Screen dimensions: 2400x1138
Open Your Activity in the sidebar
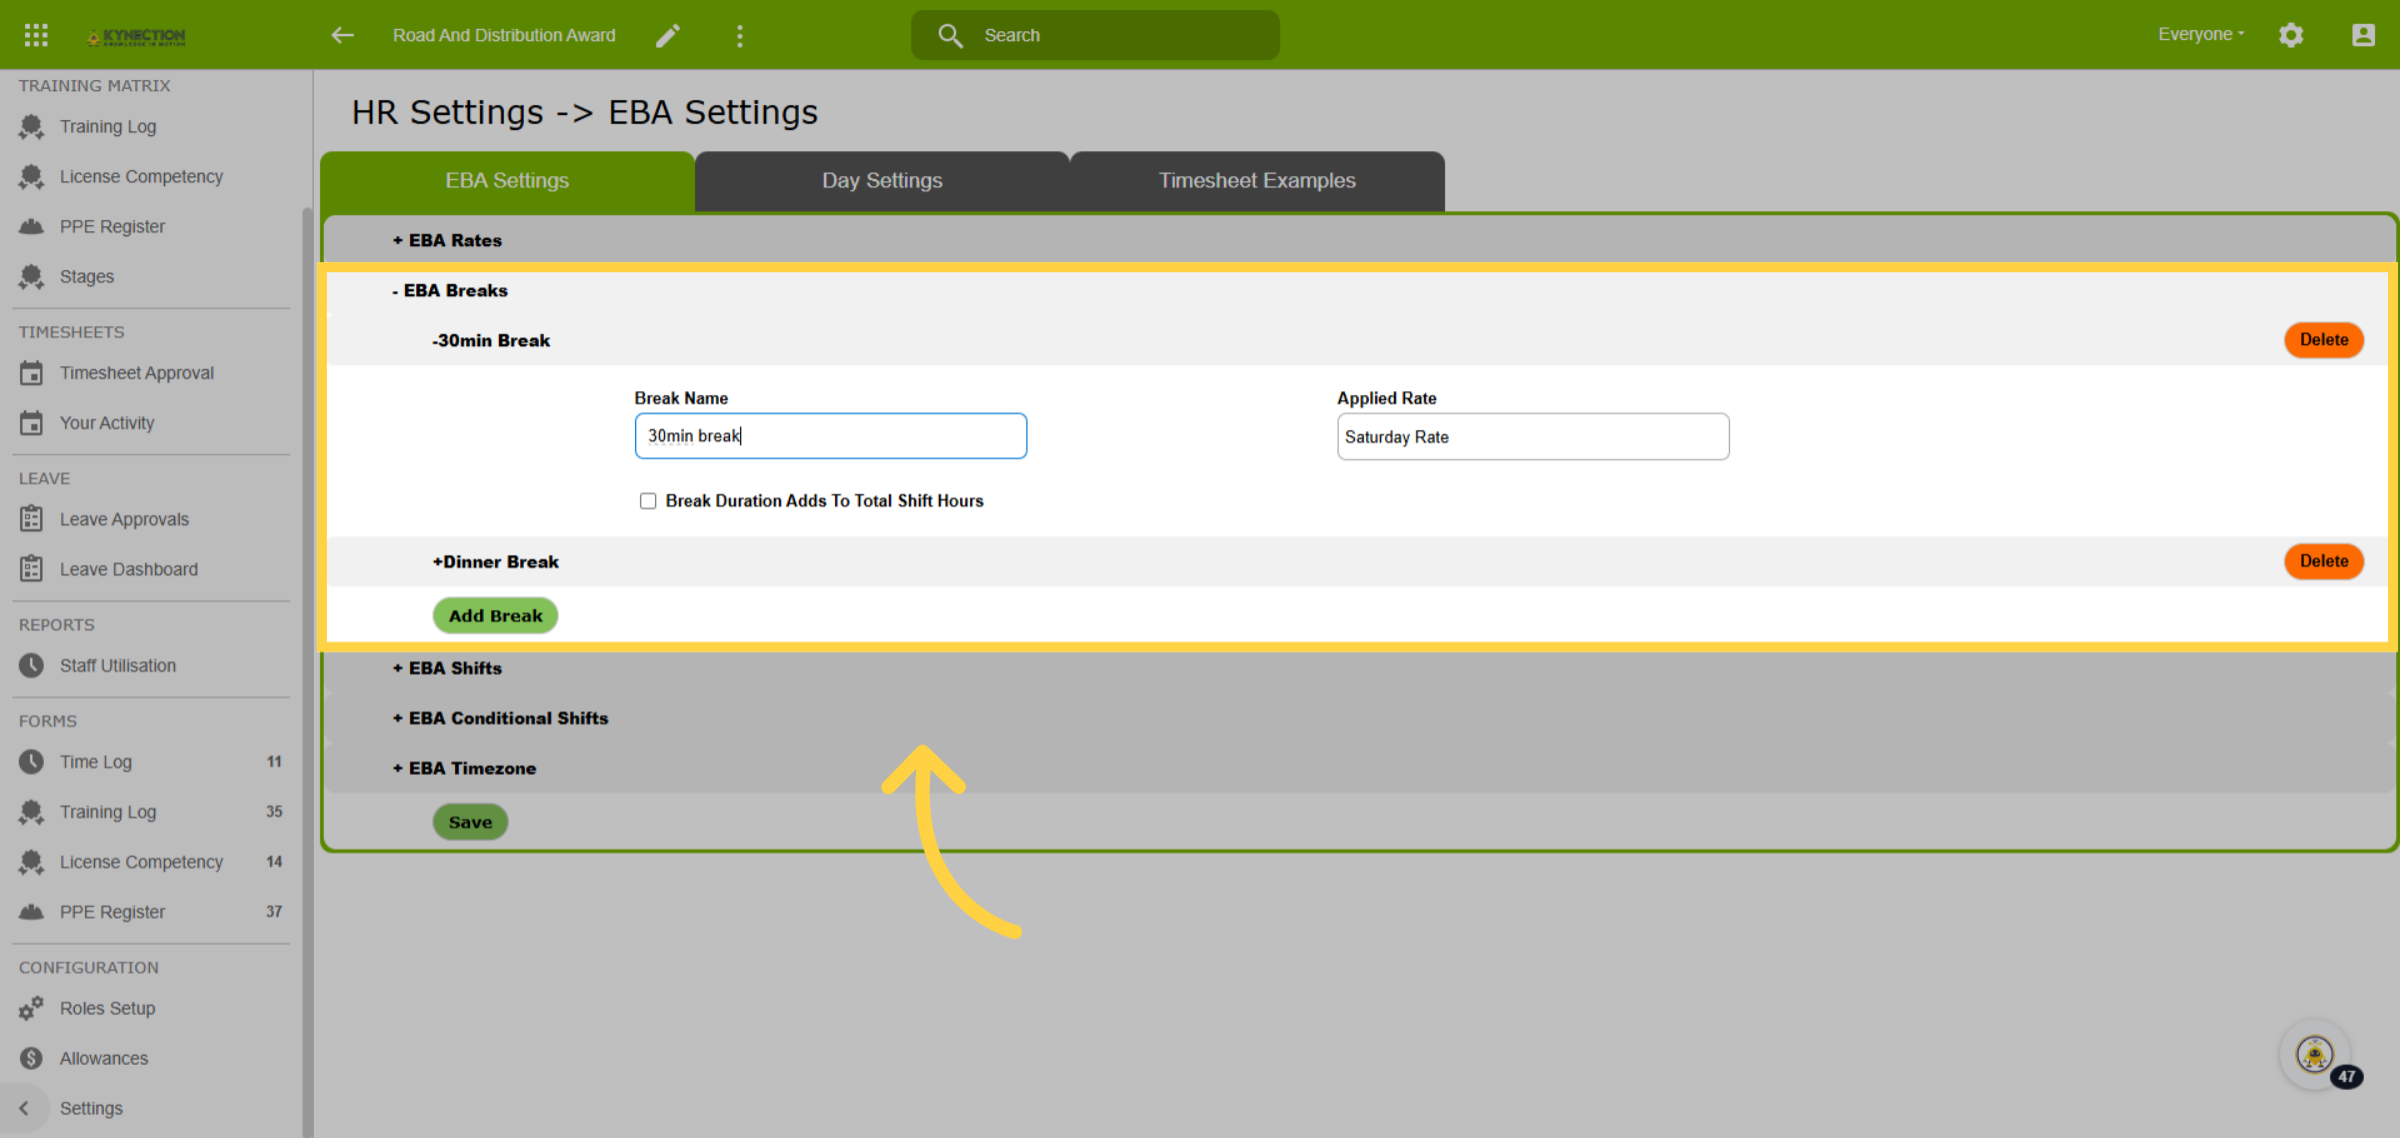click(107, 423)
